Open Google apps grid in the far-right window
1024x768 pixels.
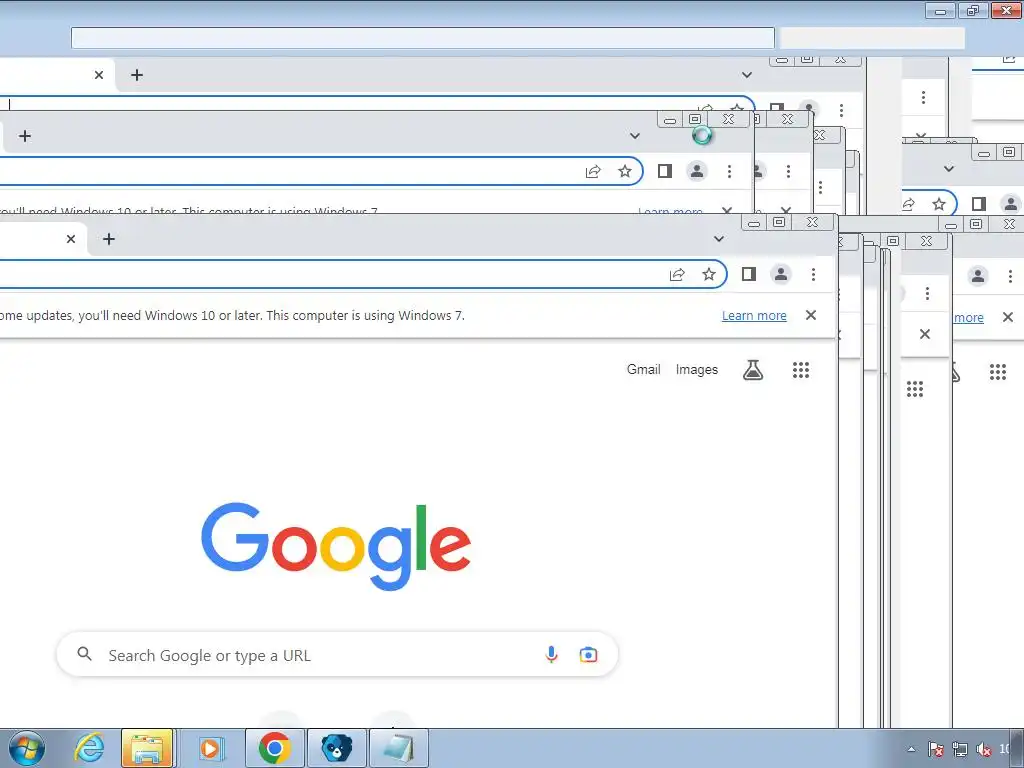tap(998, 372)
